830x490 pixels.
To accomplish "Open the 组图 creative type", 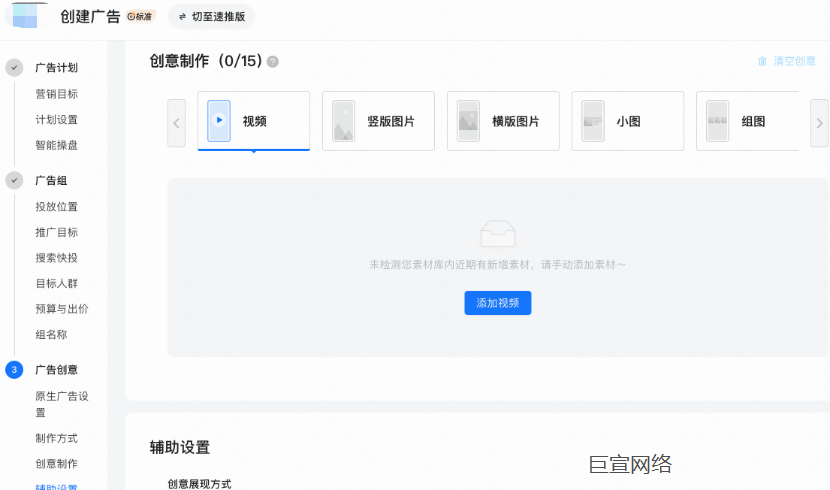I will tap(747, 121).
